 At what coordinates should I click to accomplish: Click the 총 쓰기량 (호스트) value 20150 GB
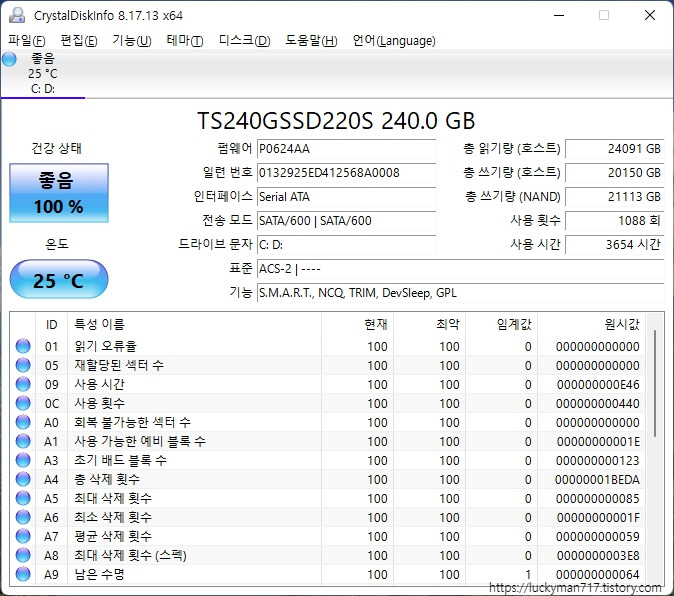(615, 173)
